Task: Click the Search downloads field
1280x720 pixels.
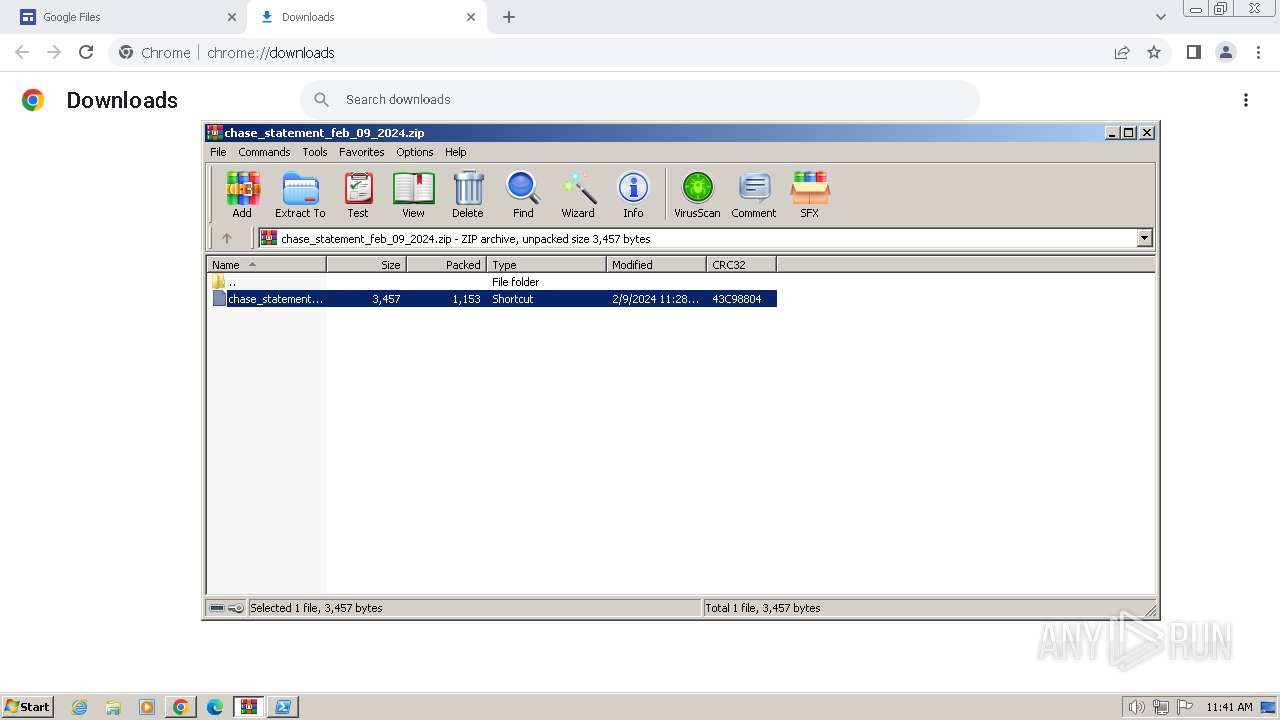Action: [x=640, y=99]
